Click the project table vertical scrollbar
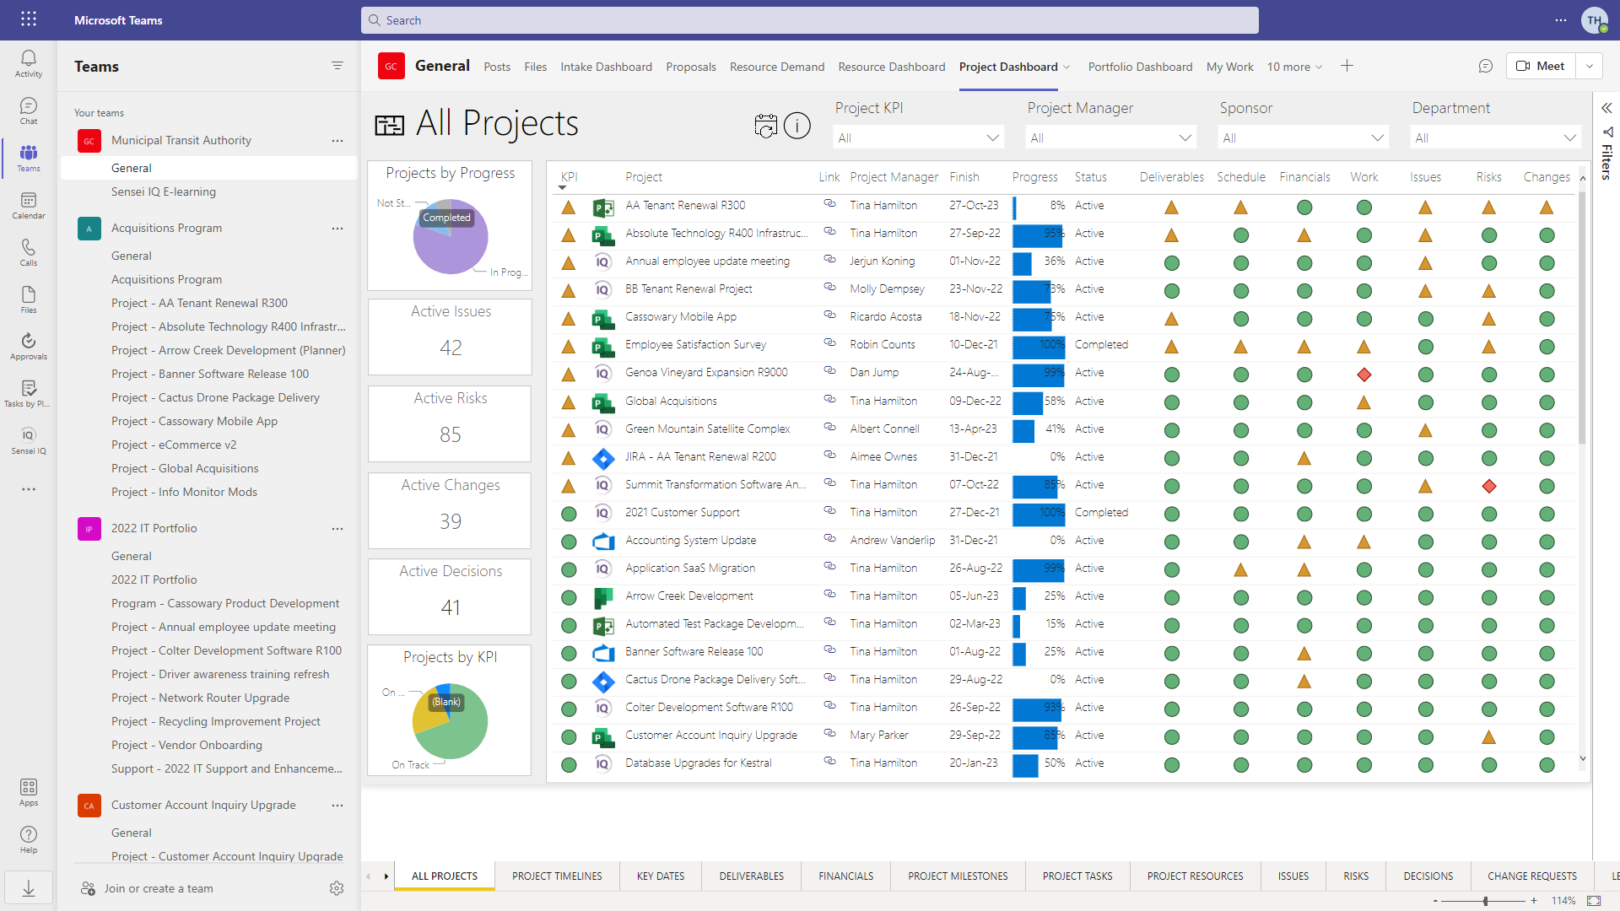1620x911 pixels. [x=1582, y=318]
